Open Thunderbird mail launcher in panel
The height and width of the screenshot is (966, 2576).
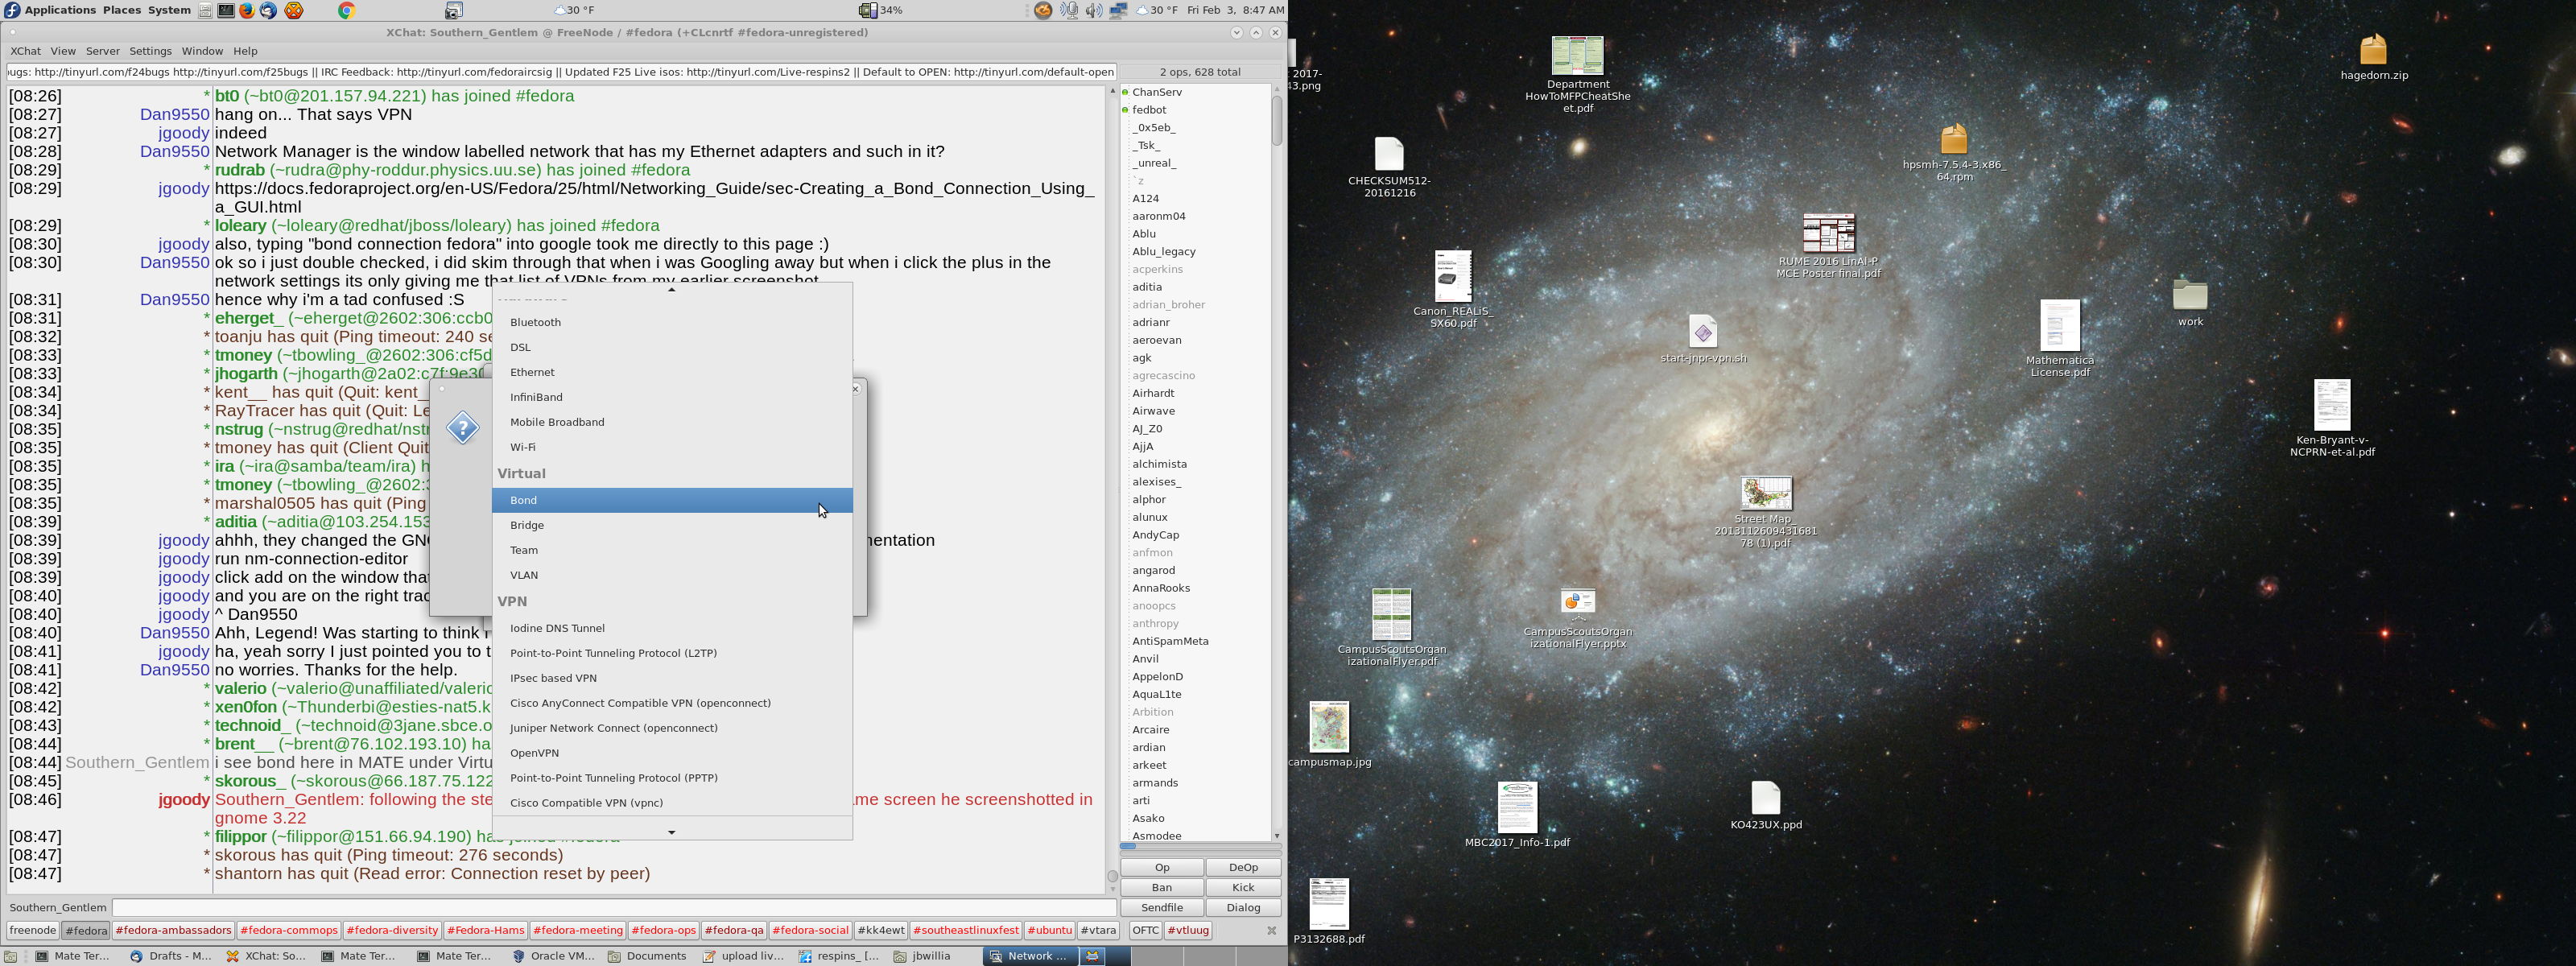(x=269, y=10)
